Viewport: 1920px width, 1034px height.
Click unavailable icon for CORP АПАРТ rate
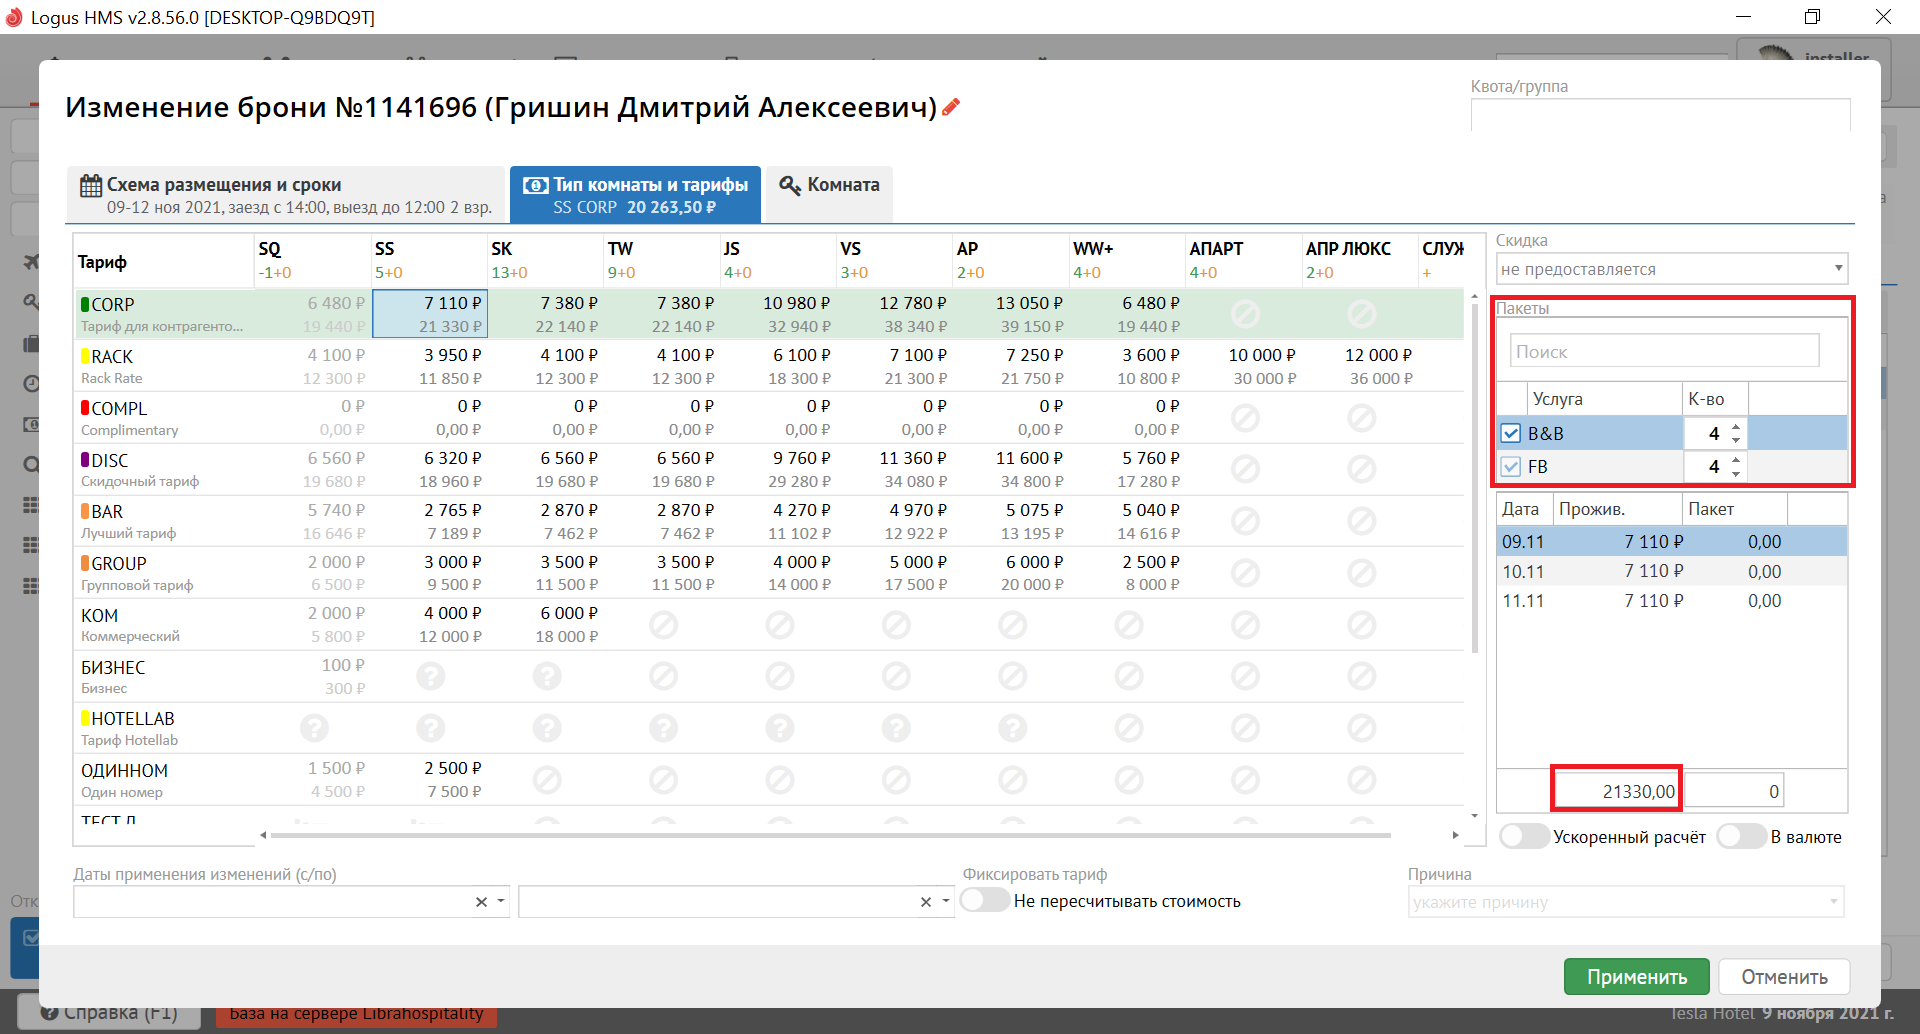(x=1245, y=314)
